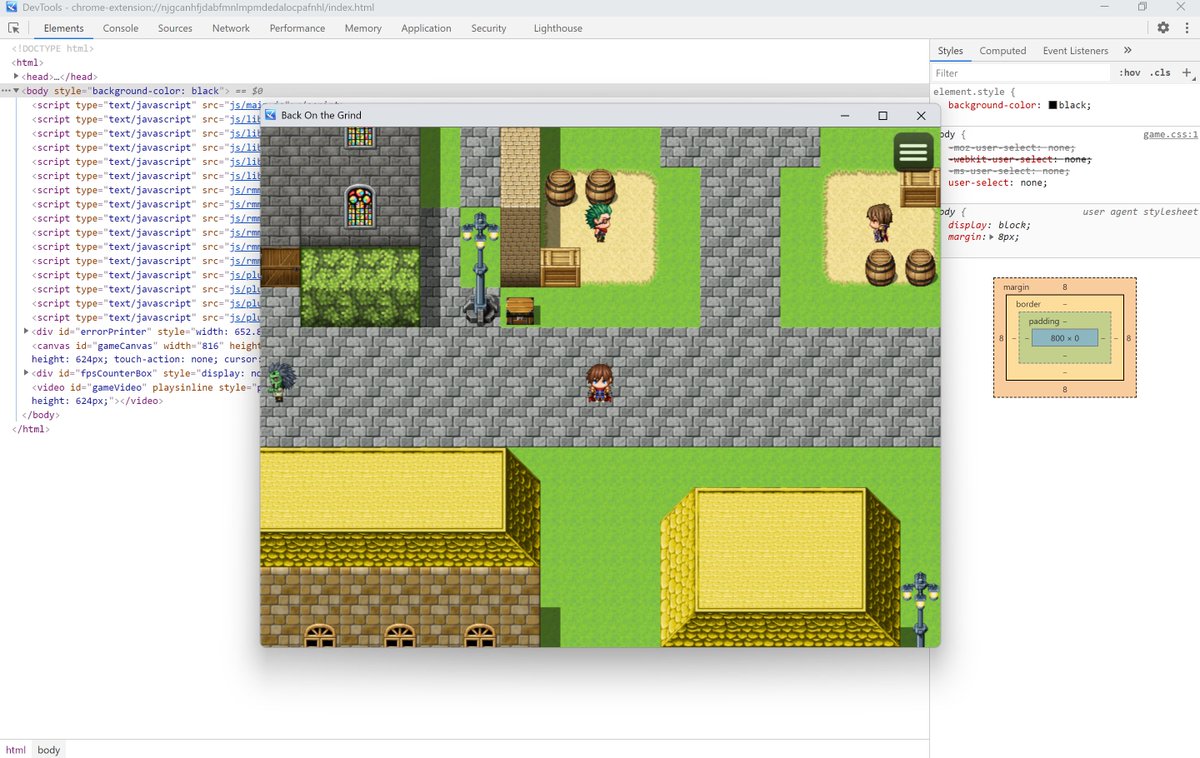Switch to the Sources tab
1200x758 pixels.
tap(175, 28)
